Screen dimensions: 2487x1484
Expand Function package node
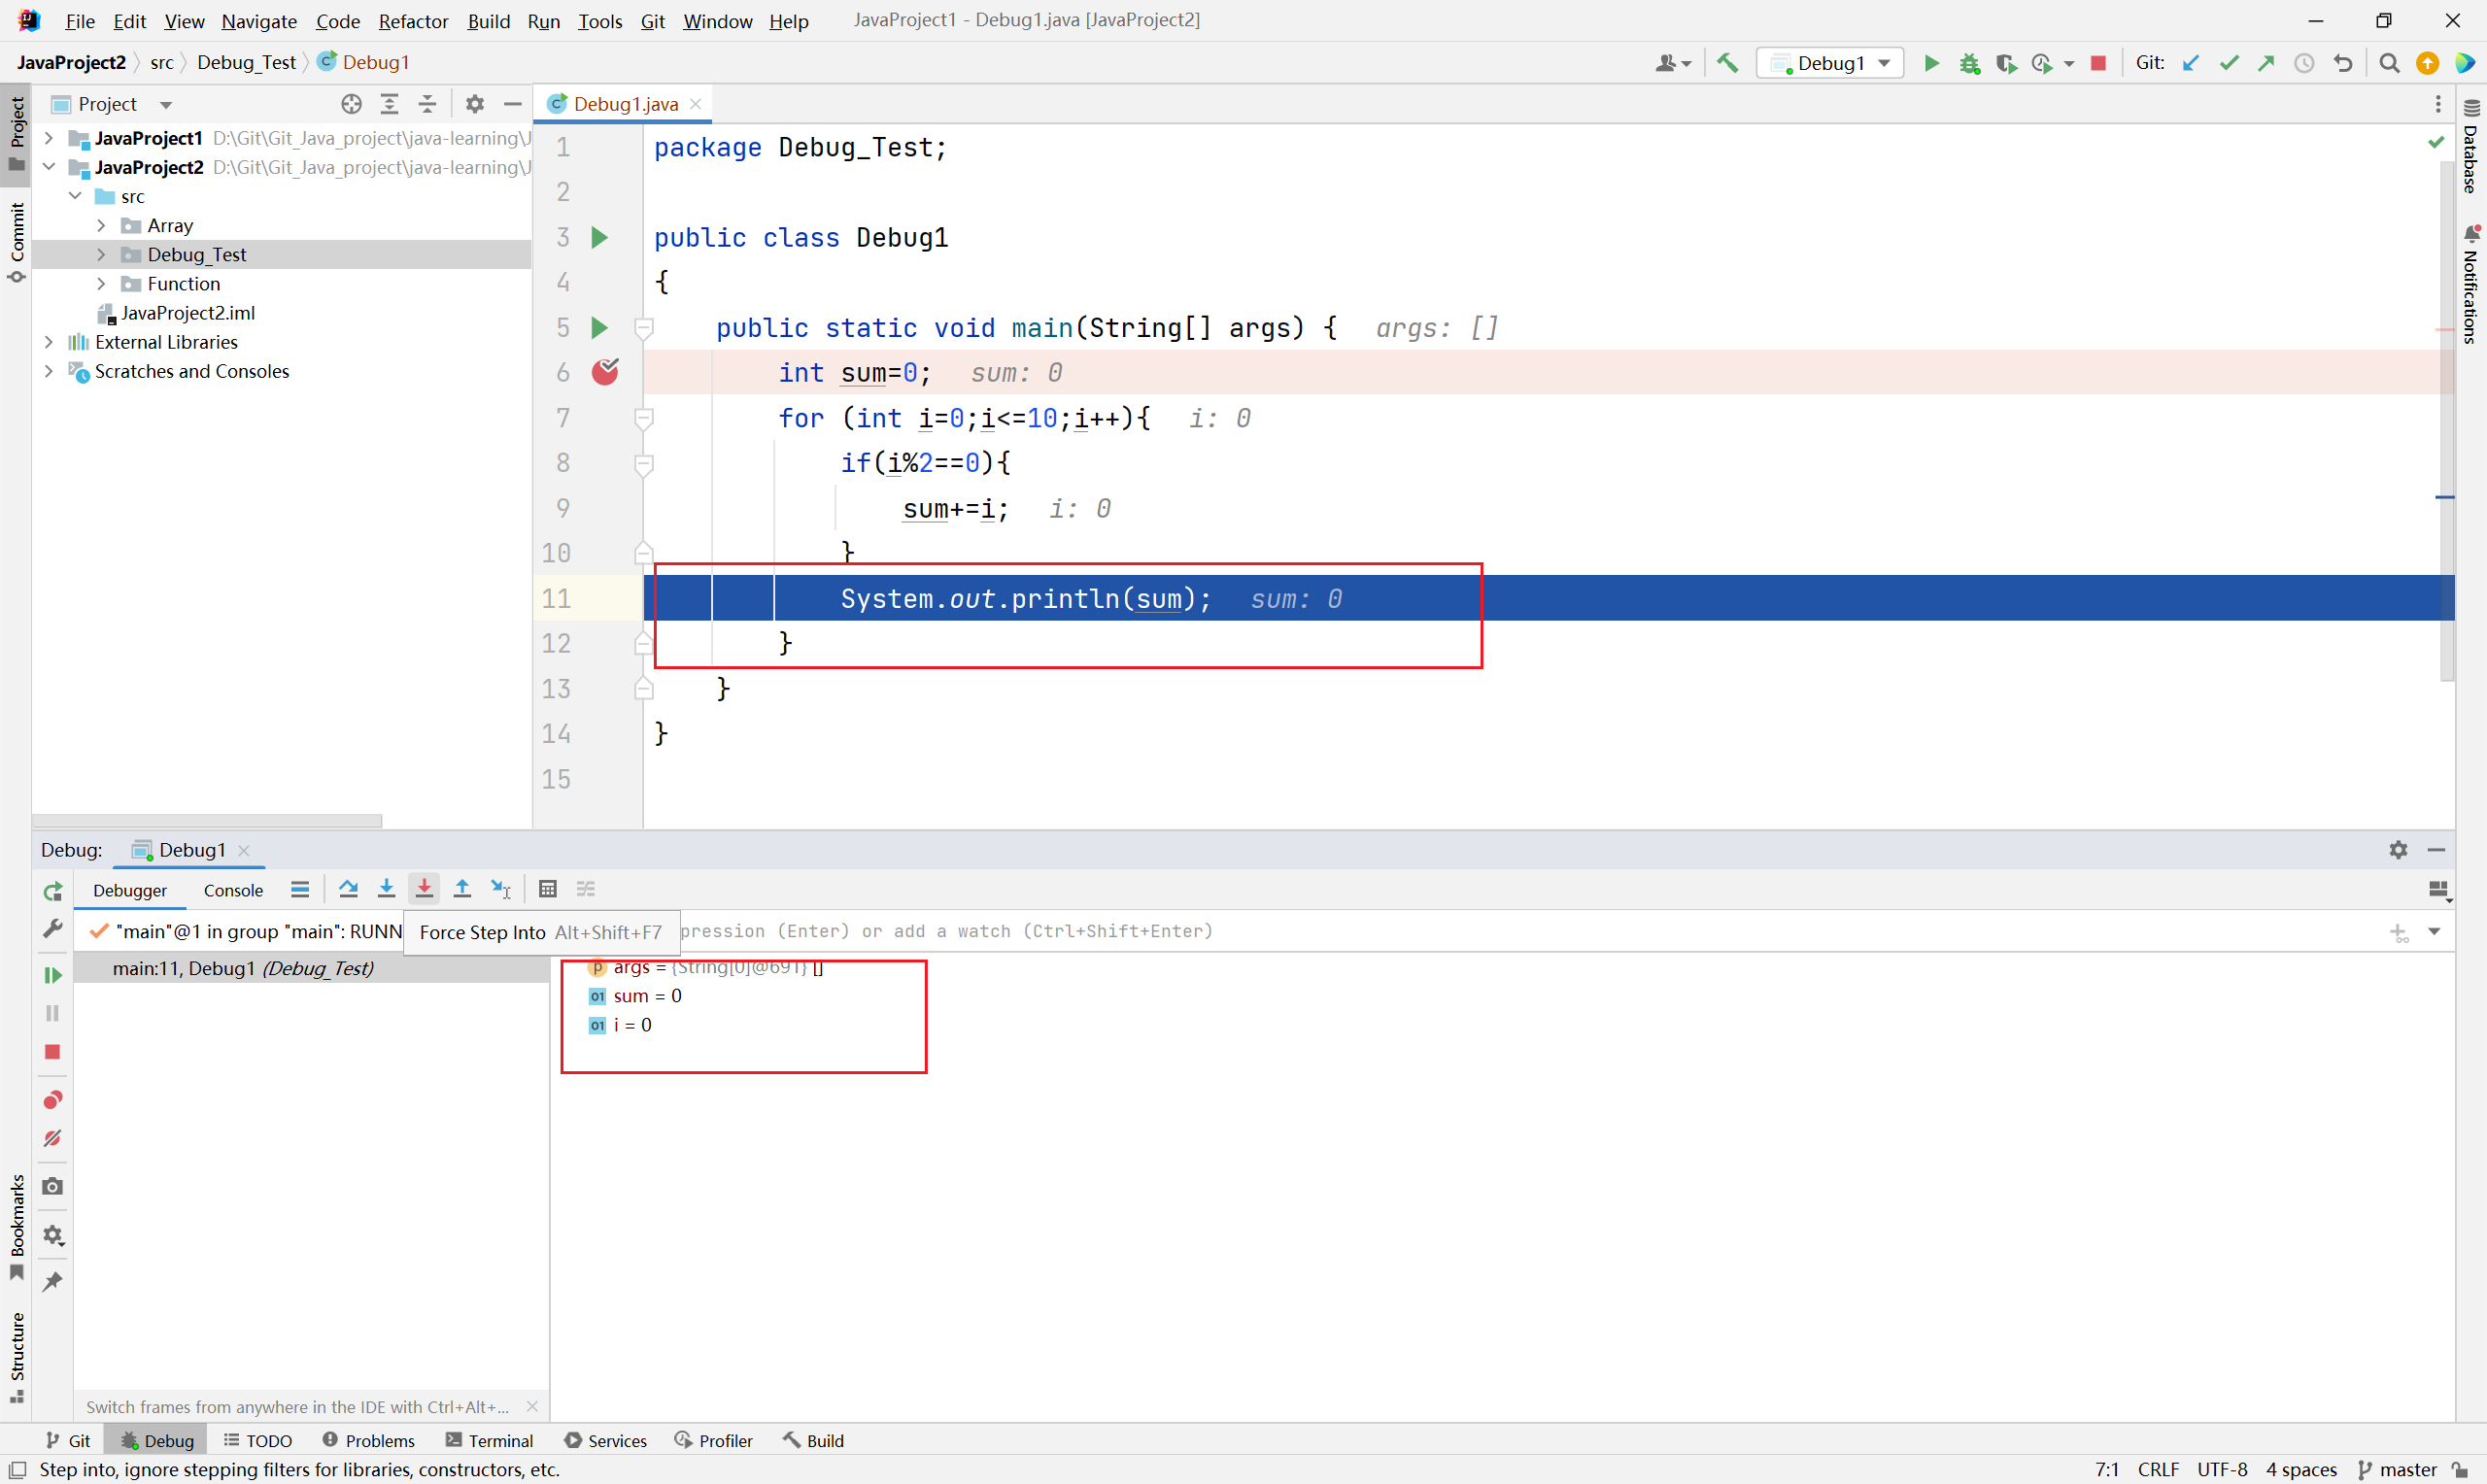[x=101, y=284]
